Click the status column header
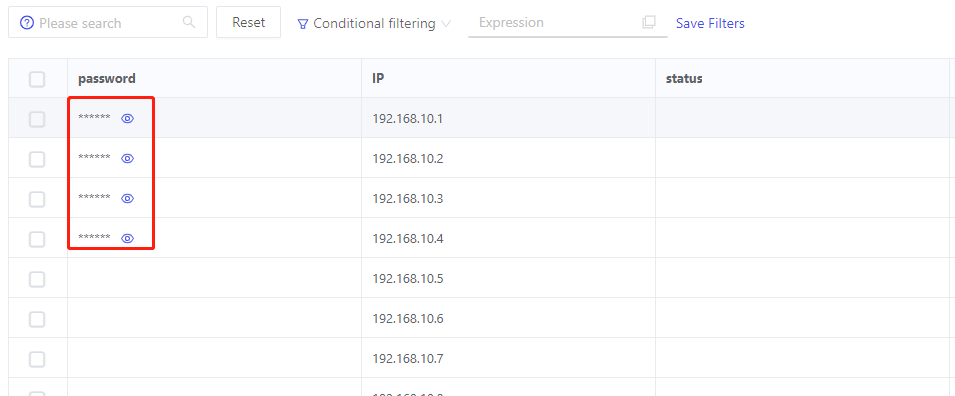 684,79
